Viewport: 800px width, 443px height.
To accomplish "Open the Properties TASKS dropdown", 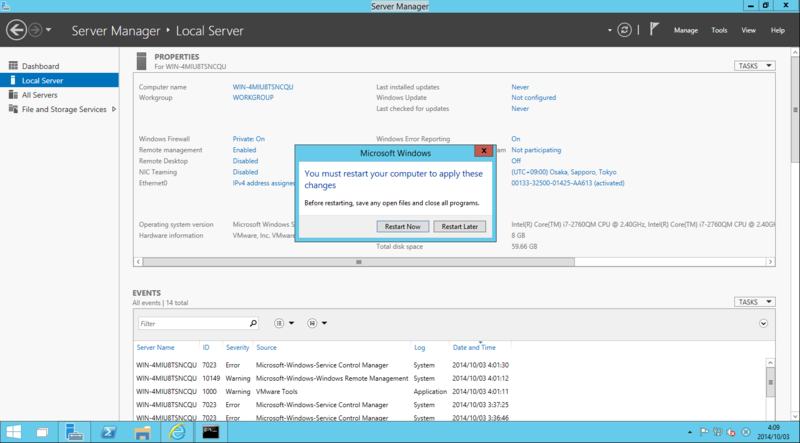I will point(755,66).
